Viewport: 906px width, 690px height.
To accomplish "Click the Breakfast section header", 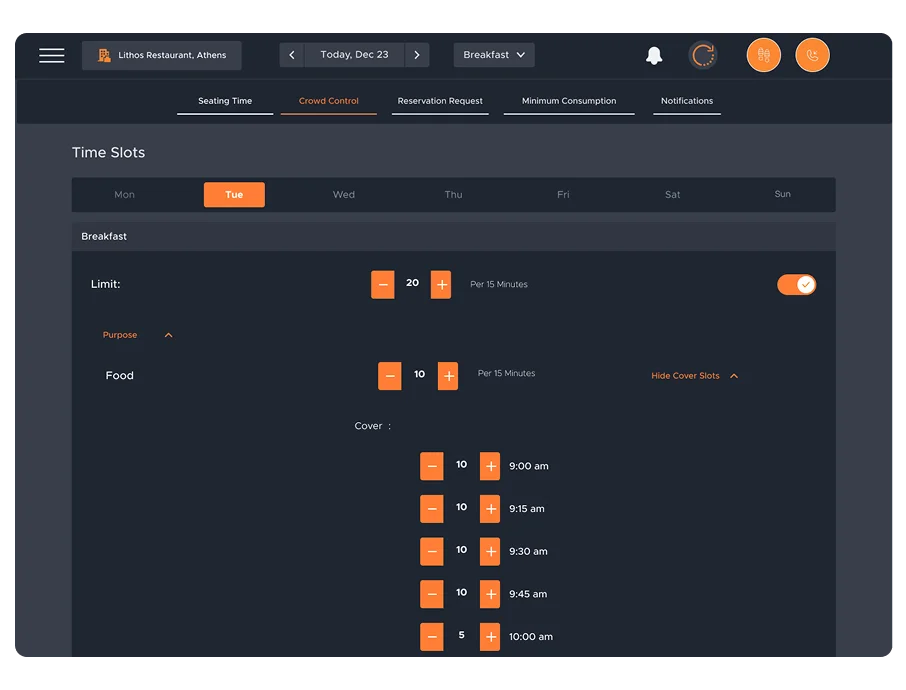I will [x=454, y=236].
